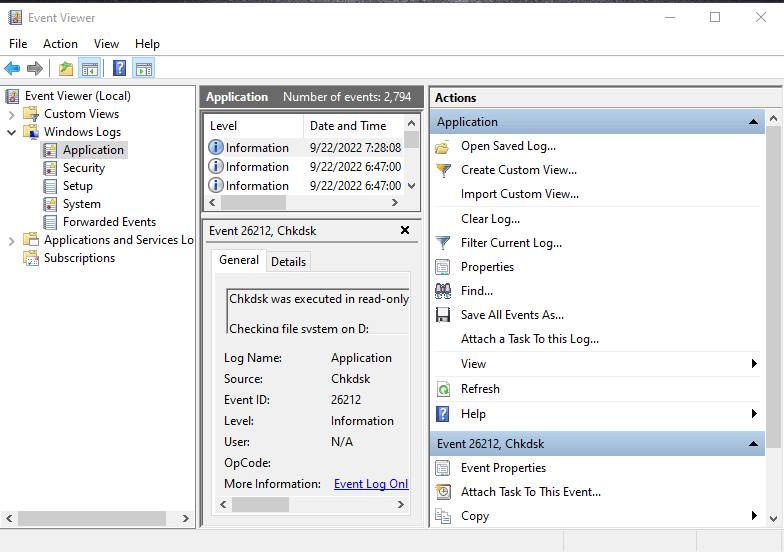
Task: Click the event list horizontal scrollbar thumb
Action: [x=254, y=202]
